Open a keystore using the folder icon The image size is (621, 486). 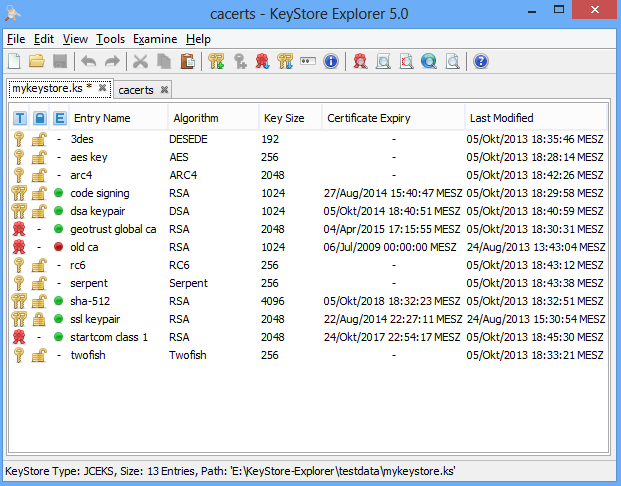(x=37, y=61)
